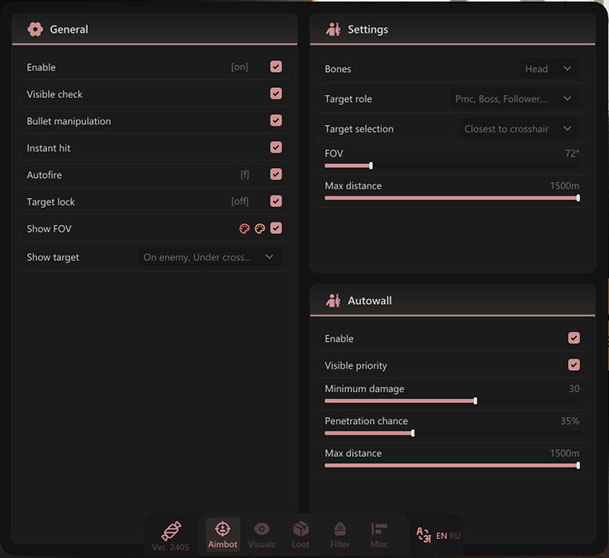This screenshot has height=558, width=609.
Task: Expand the Bones dropdown set to Head
Action: point(549,69)
